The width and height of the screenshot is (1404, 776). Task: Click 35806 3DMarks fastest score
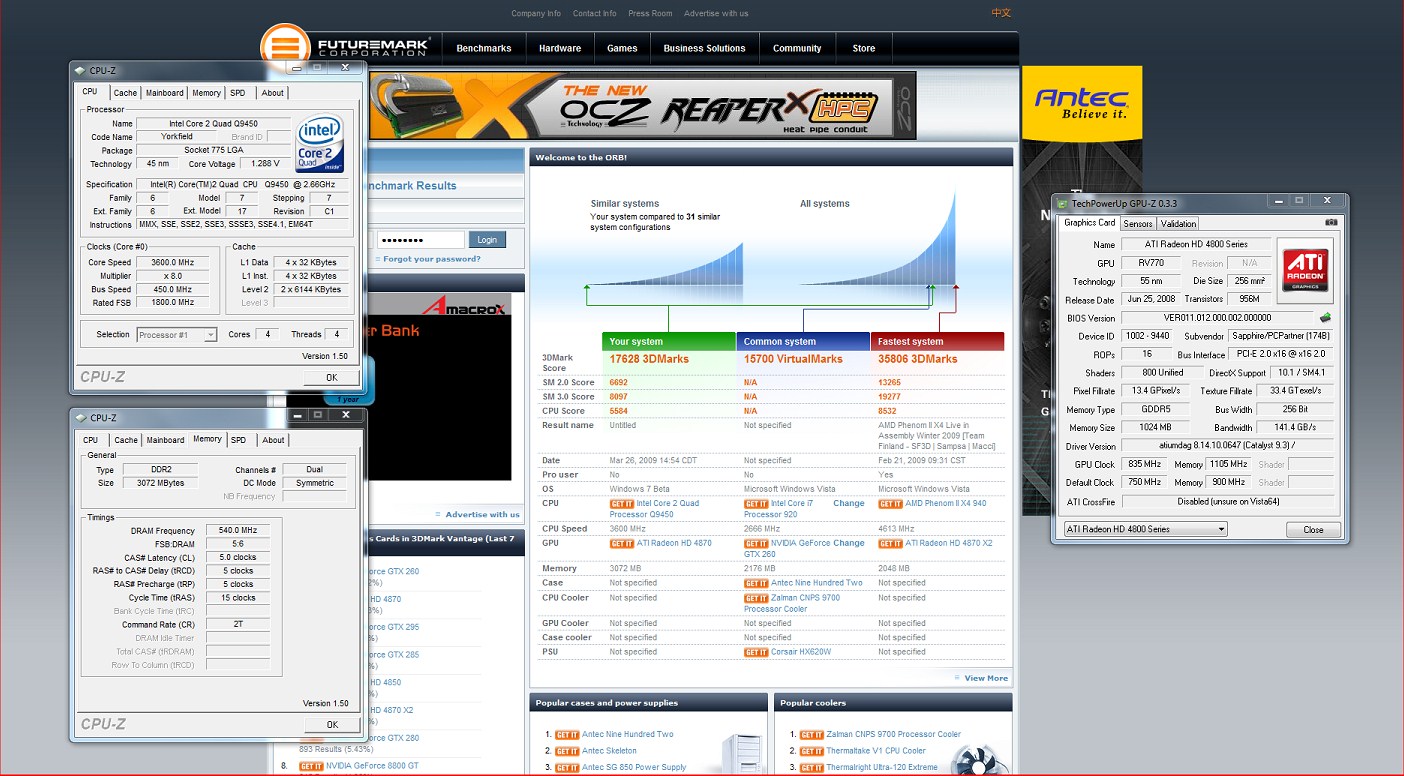918,359
